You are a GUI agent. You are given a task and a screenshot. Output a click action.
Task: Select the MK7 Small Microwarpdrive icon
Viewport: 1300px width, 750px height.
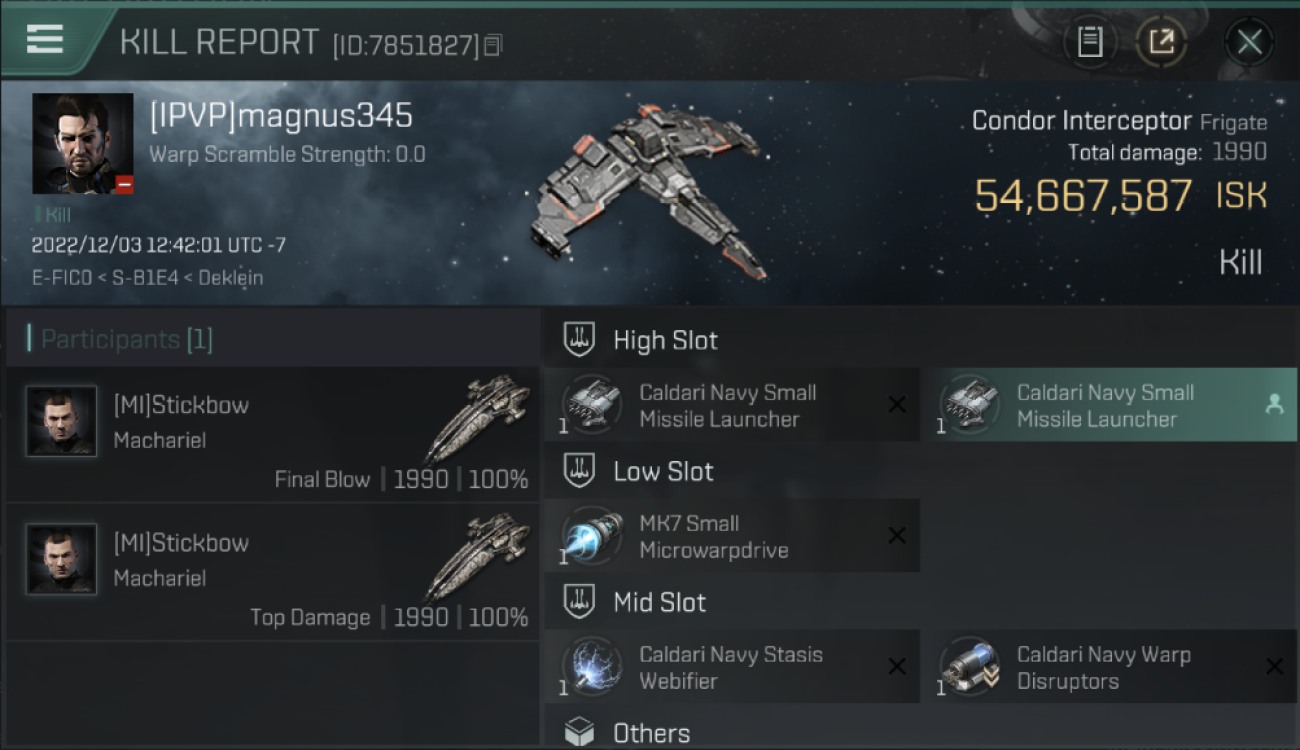[592, 536]
